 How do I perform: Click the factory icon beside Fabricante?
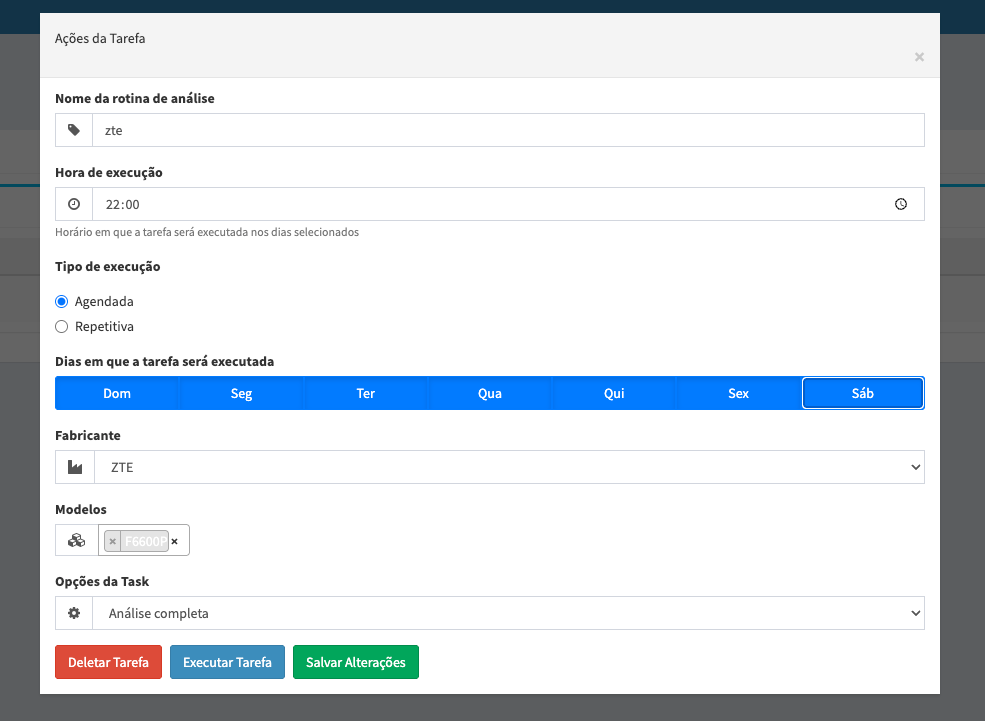pyautogui.click(x=75, y=467)
